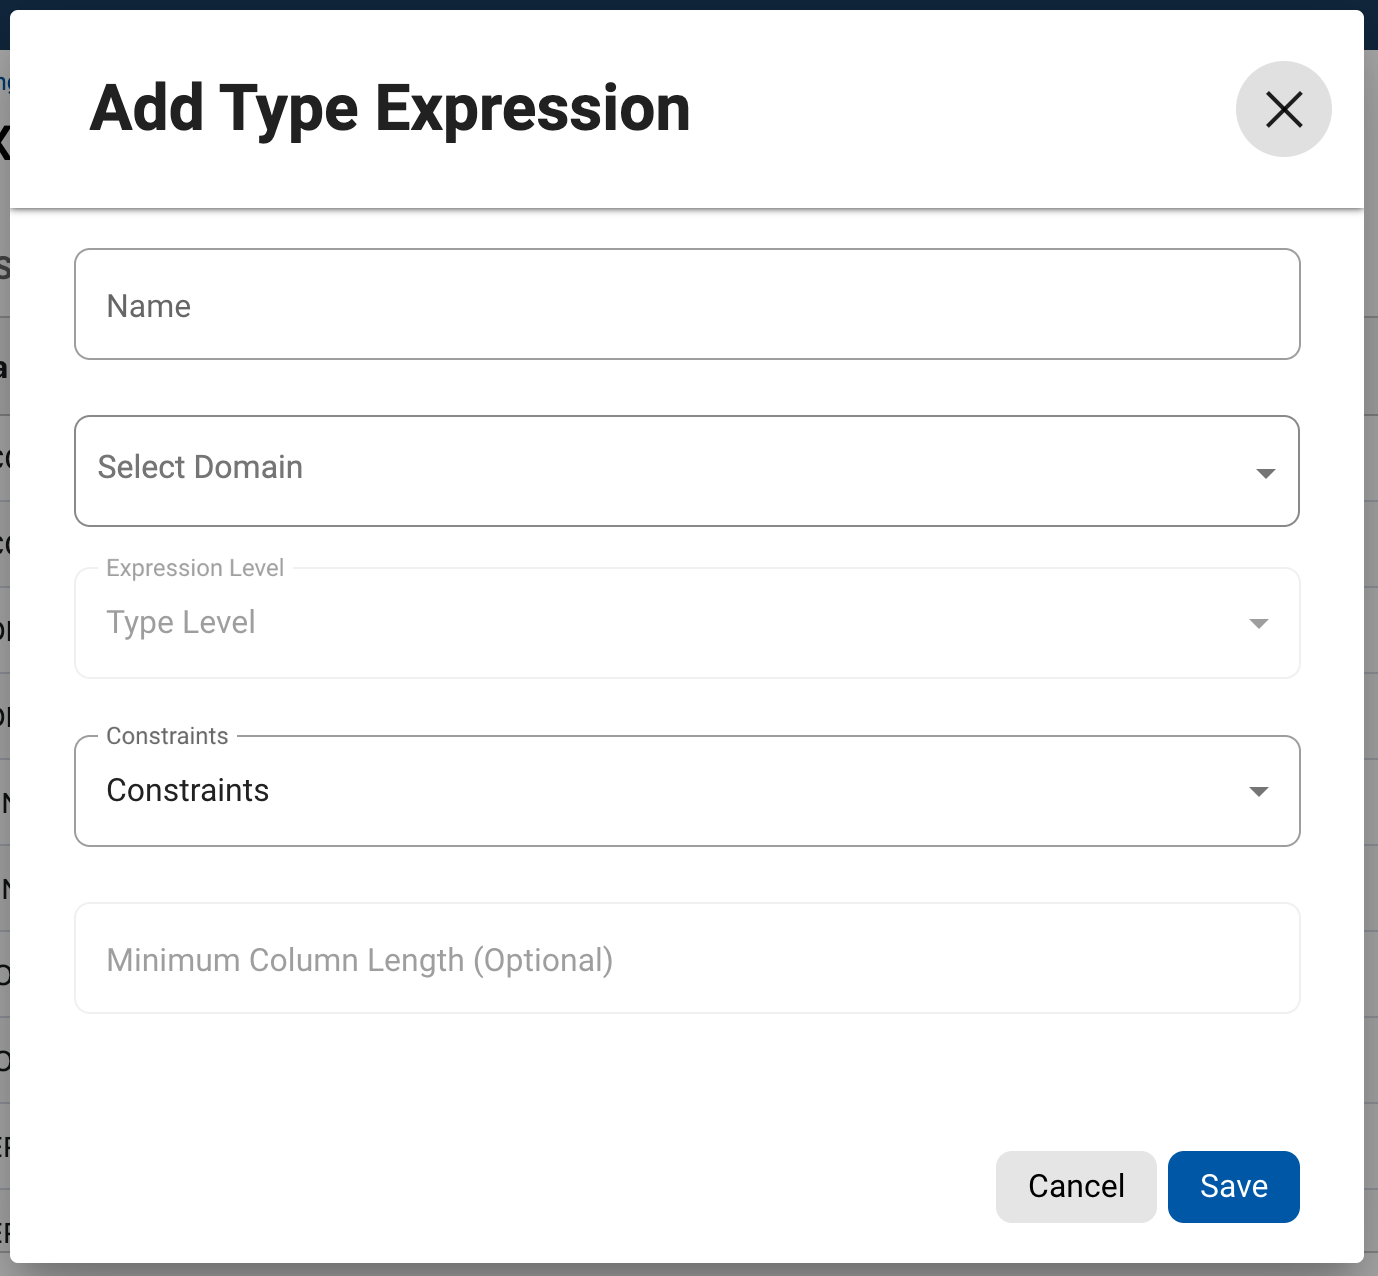Click the 'Name' placeholder text
The height and width of the screenshot is (1276, 1378).
(x=149, y=306)
